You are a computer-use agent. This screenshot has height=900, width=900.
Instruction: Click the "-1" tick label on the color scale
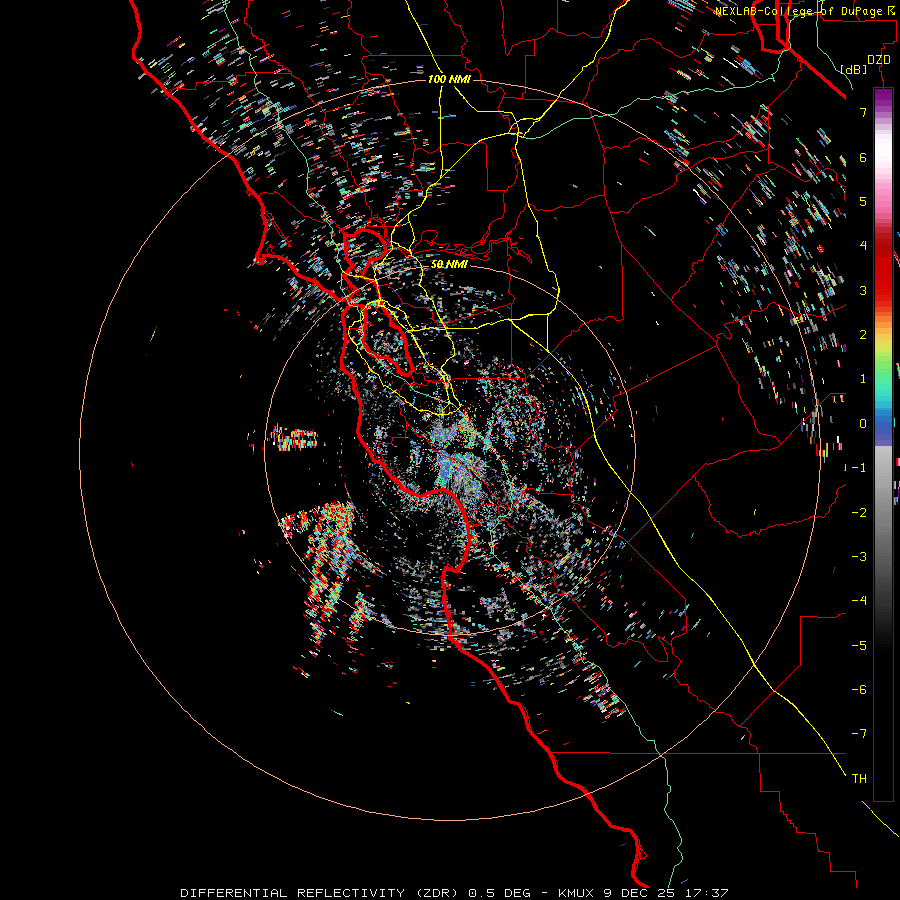coord(859,468)
